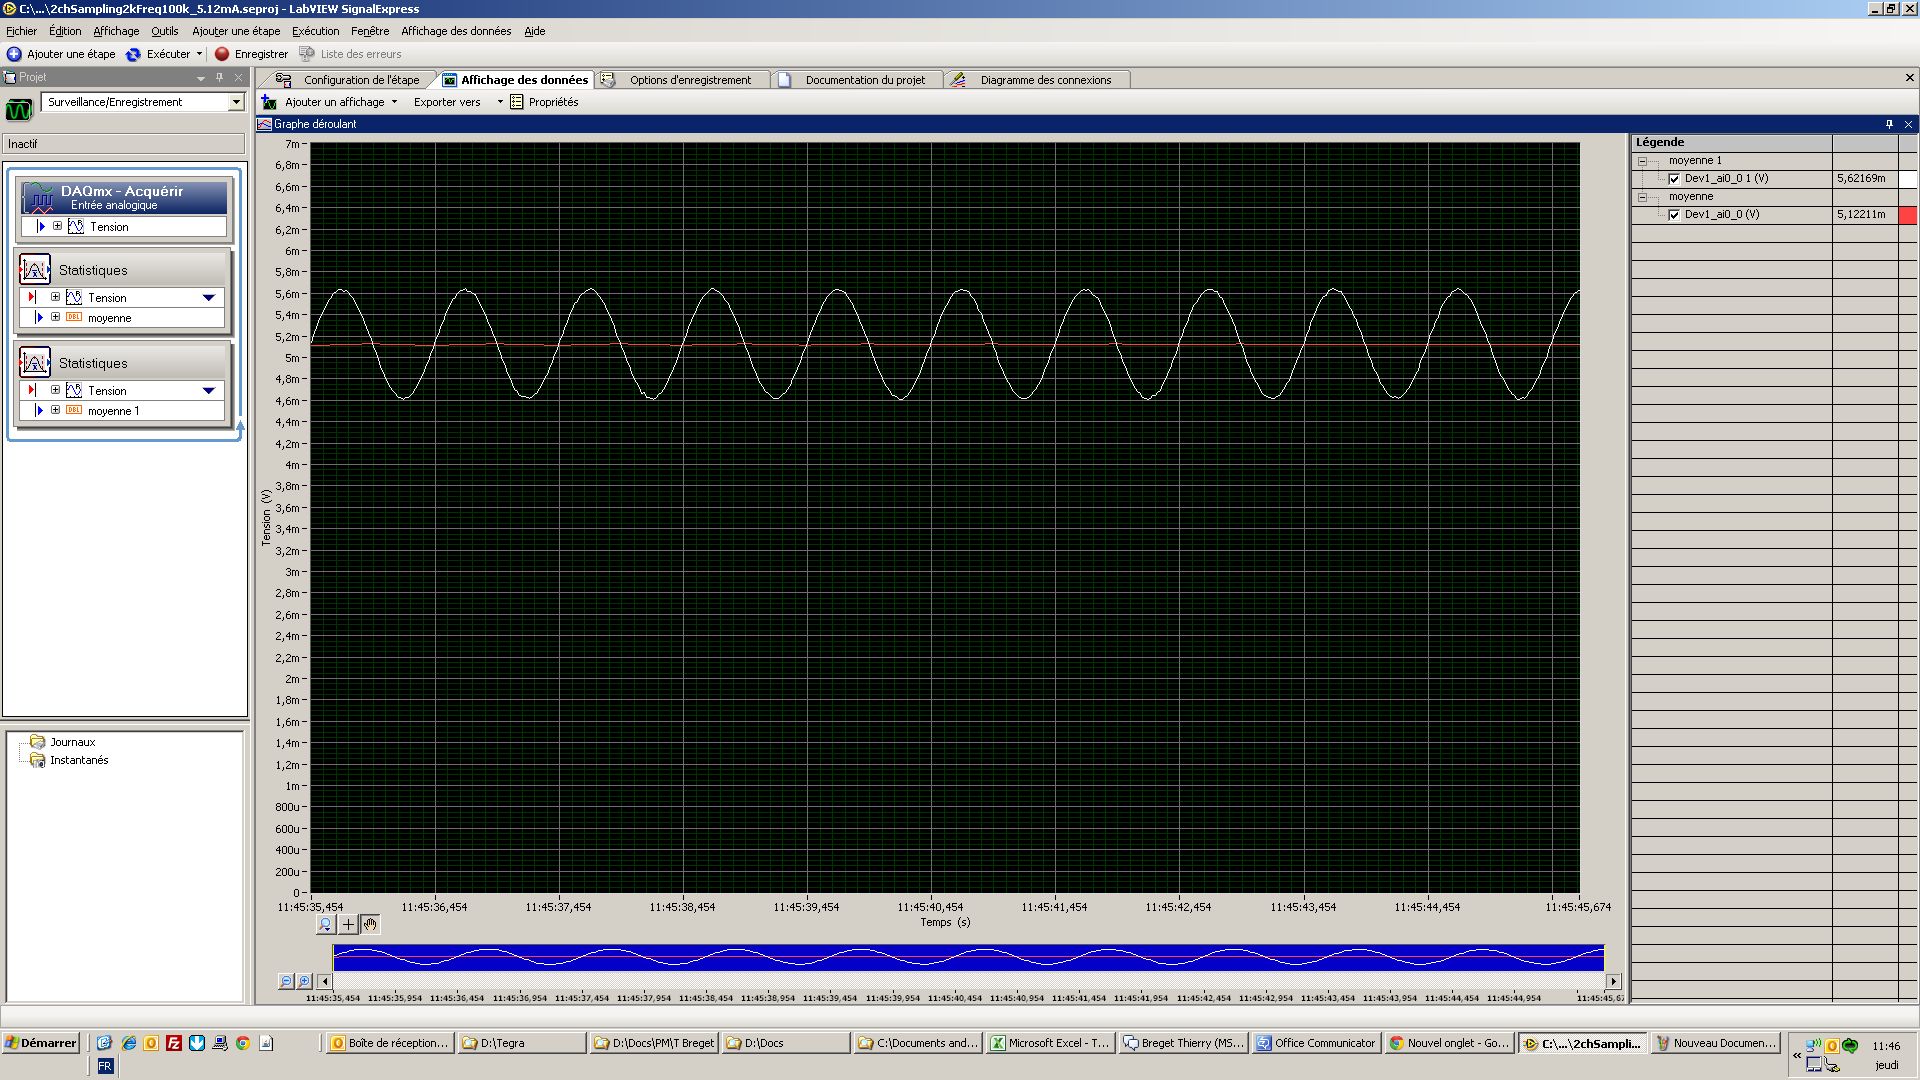Image resolution: width=1920 pixels, height=1080 pixels.
Task: Select the zoom tool below the graph
Action: [324, 925]
